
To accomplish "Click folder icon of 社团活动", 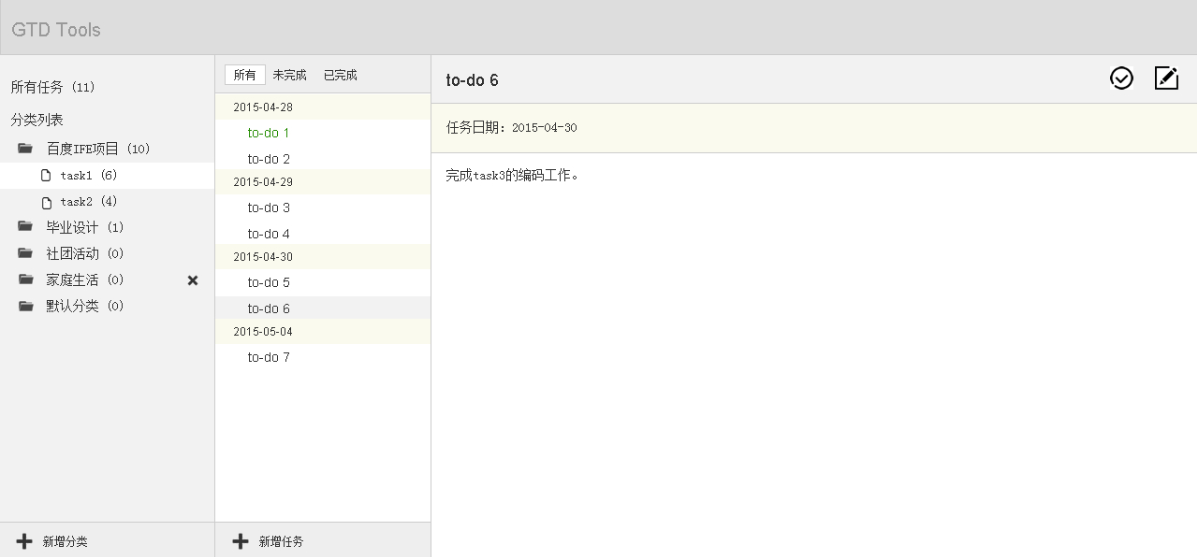I will pos(26,253).
